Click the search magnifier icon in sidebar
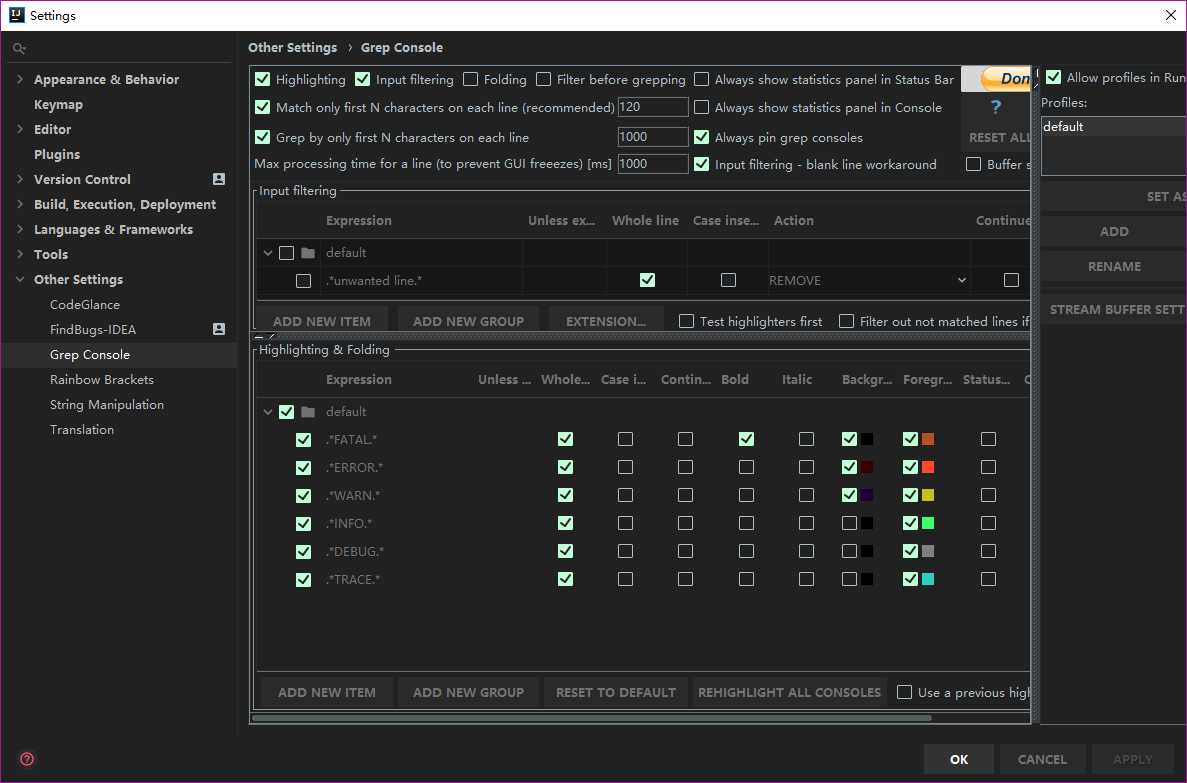This screenshot has width=1187, height=783. (x=19, y=48)
